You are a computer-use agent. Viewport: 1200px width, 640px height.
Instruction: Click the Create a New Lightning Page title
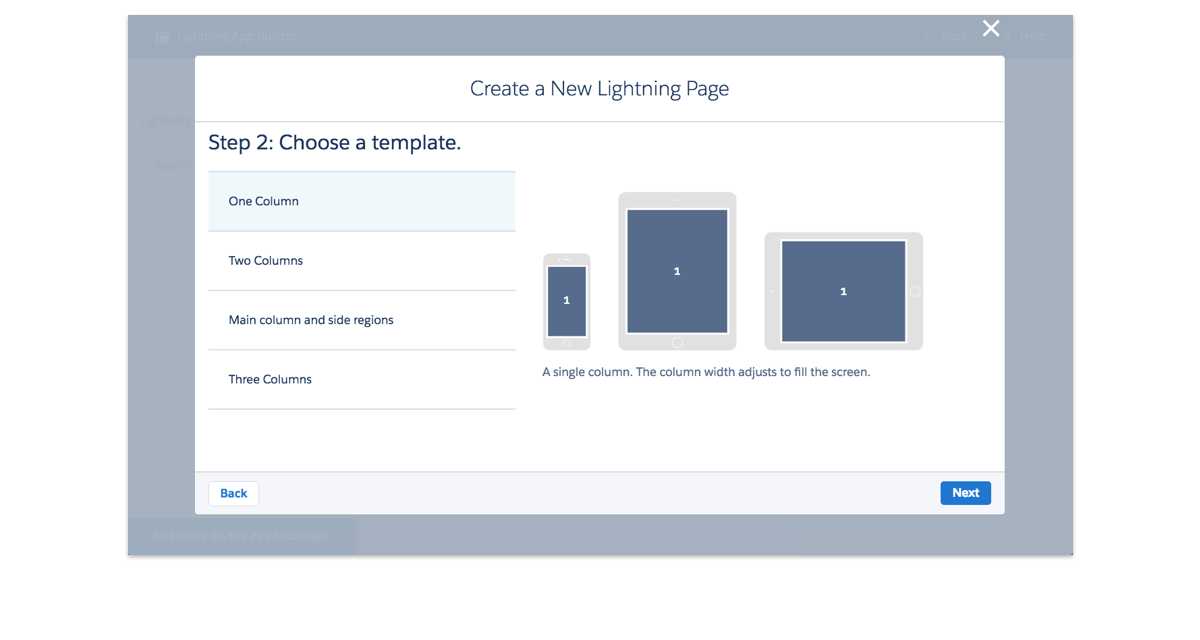599,89
